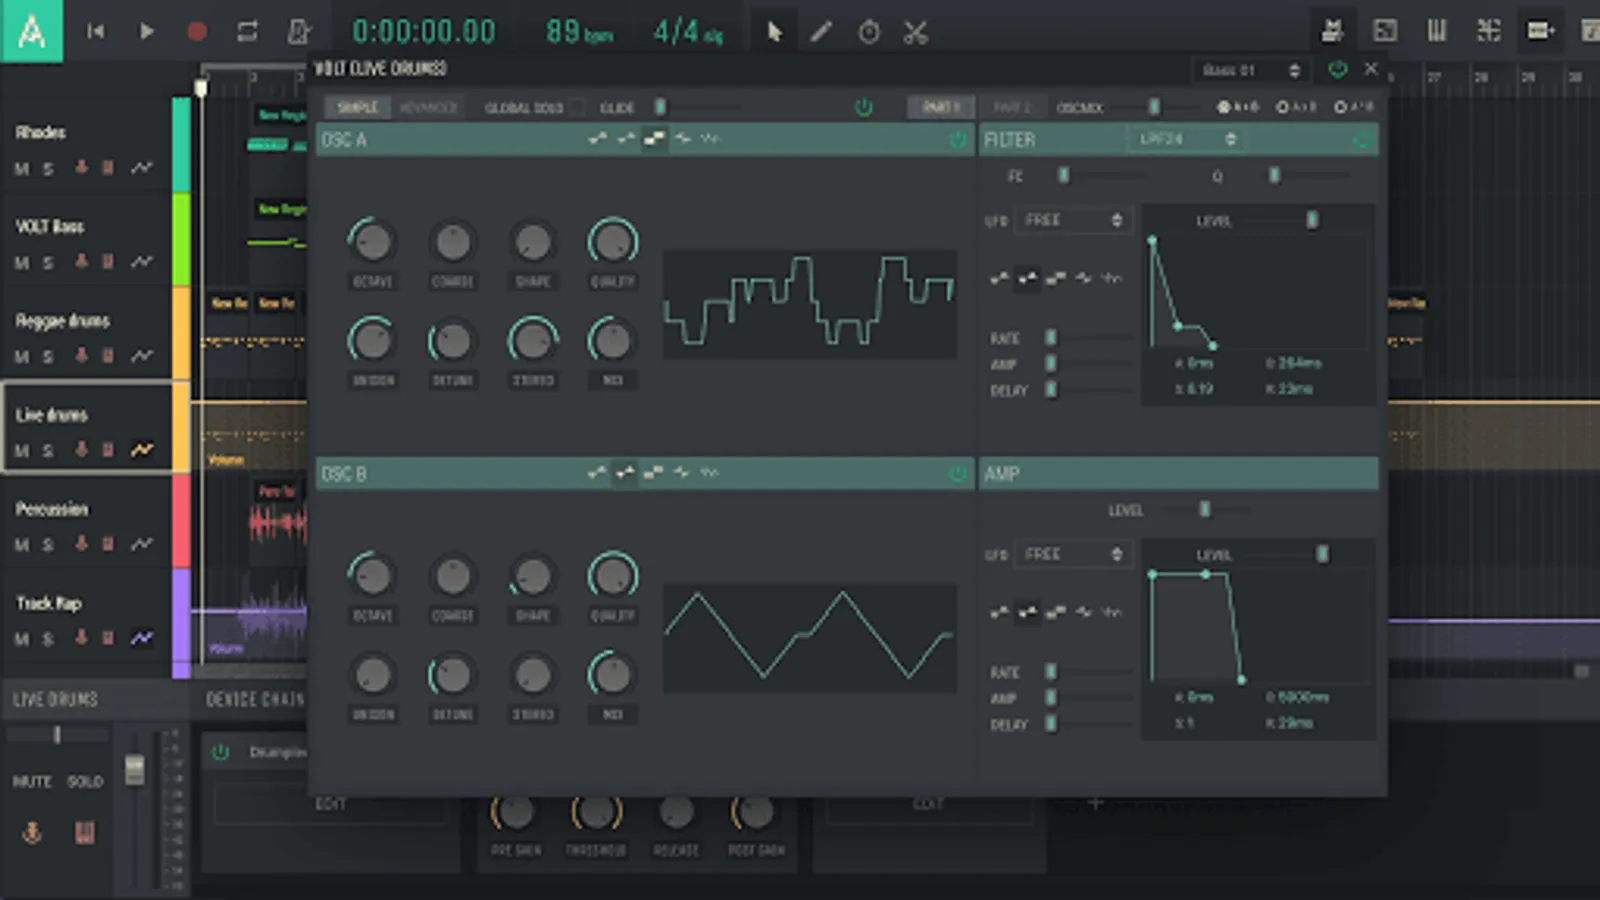
Task: Click the four-arrows grid icon in top bar
Action: tap(1489, 31)
